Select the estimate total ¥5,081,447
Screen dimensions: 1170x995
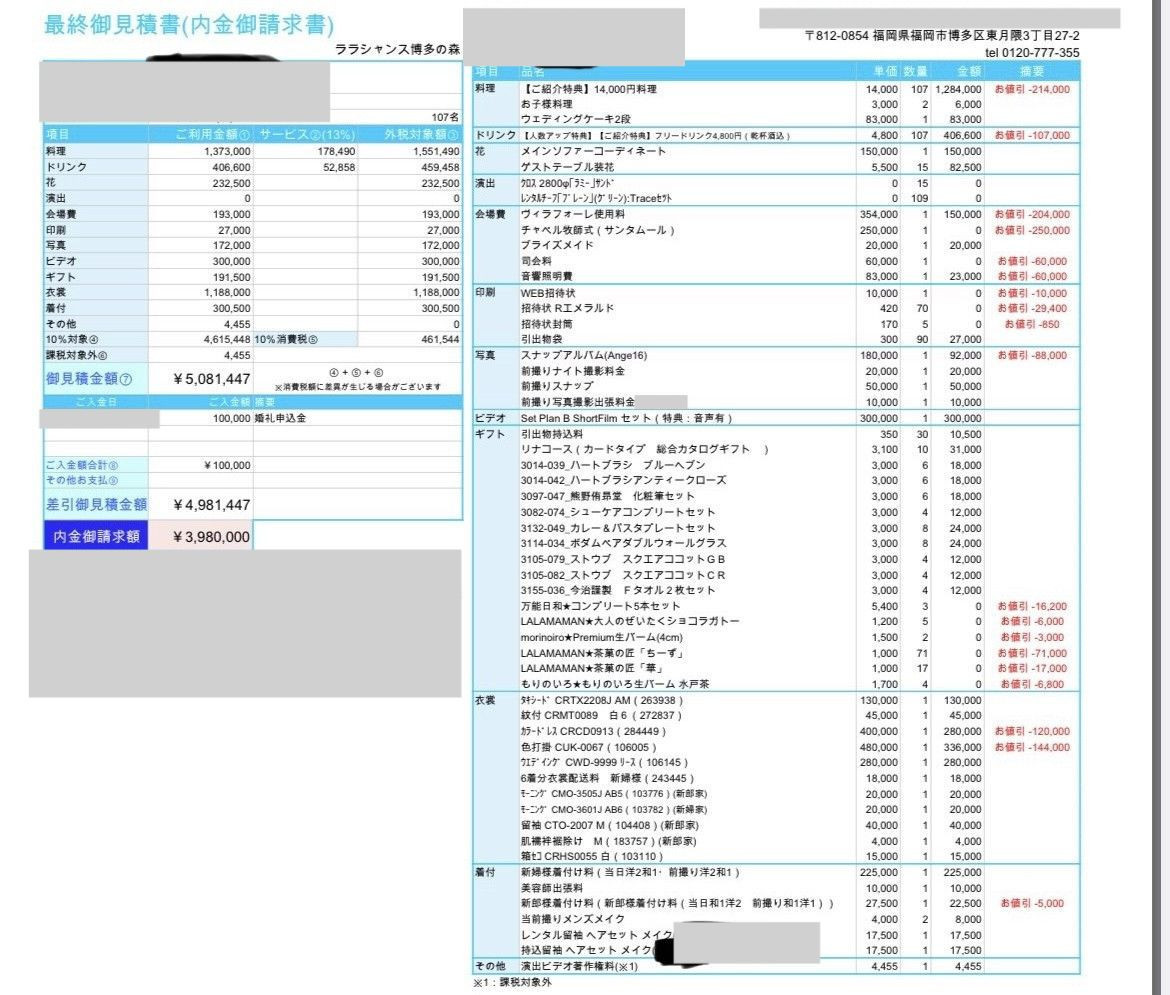click(x=211, y=379)
